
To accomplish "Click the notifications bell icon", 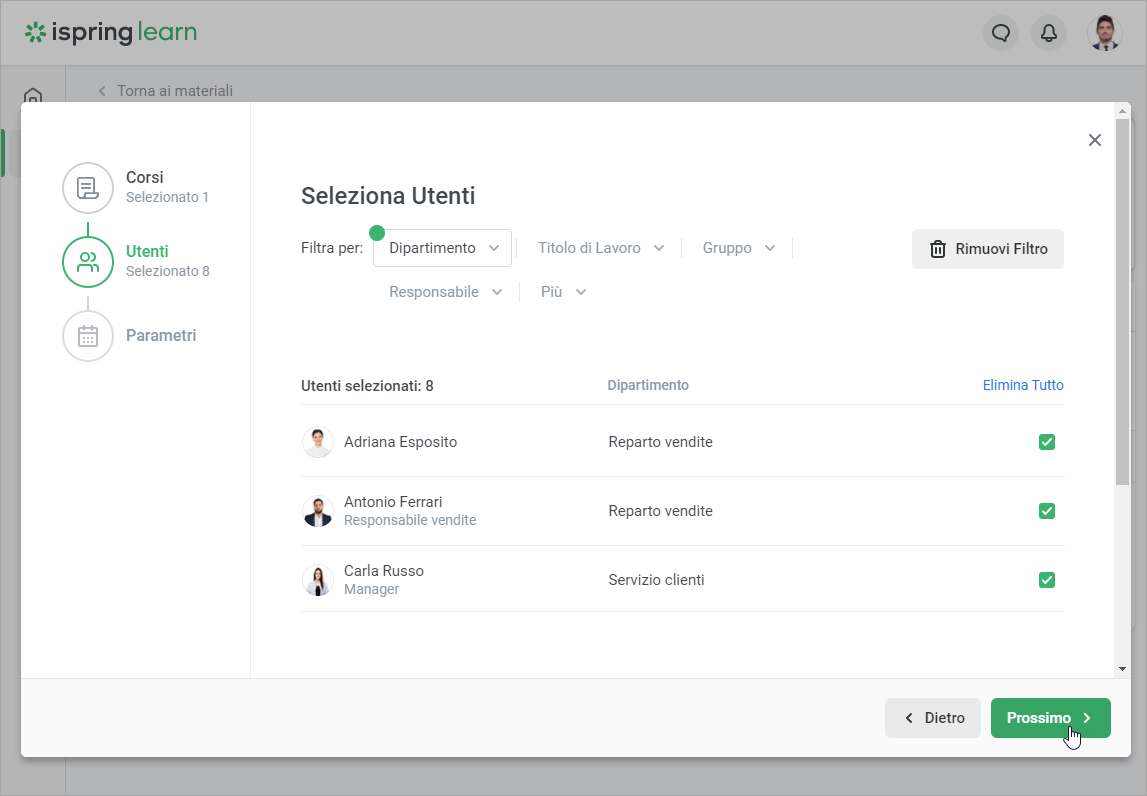I will 1049,33.
